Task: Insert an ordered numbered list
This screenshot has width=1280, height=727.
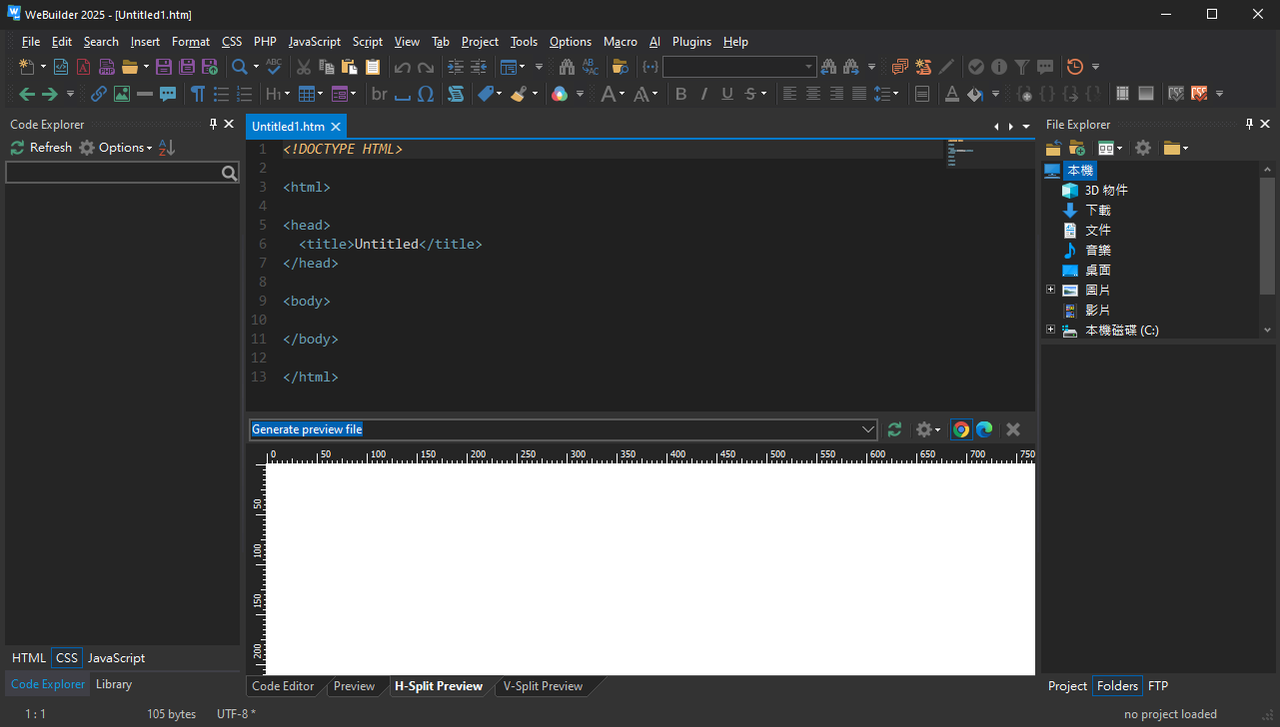Action: [244, 94]
